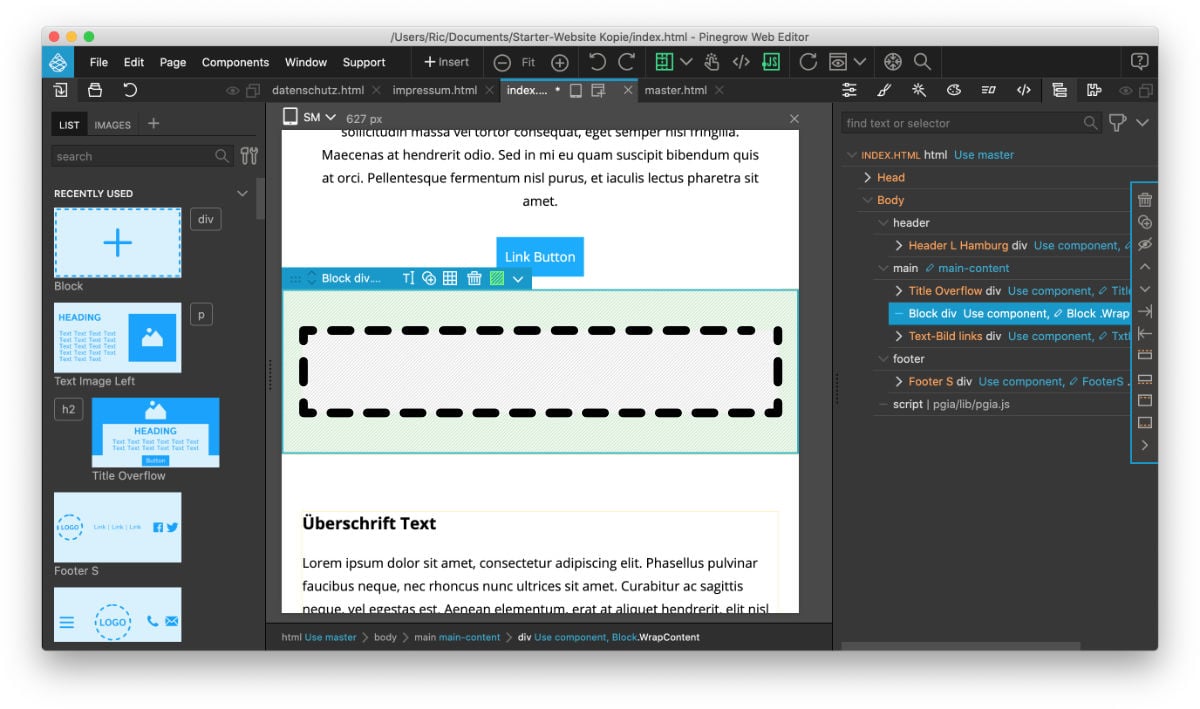Toggle the hide-element eye in tree sidebar

tap(1145, 244)
